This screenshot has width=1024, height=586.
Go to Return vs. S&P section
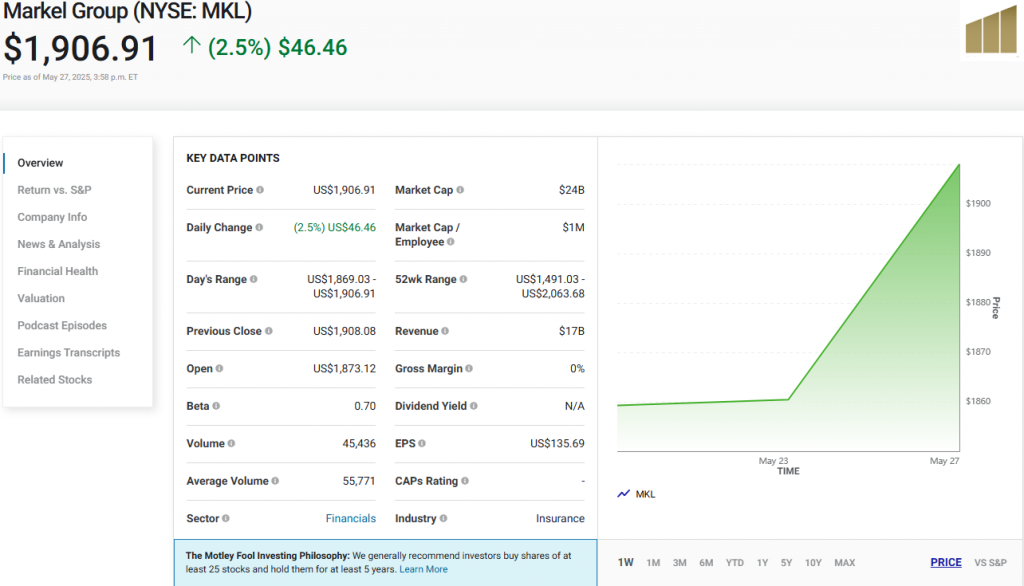click(x=54, y=190)
